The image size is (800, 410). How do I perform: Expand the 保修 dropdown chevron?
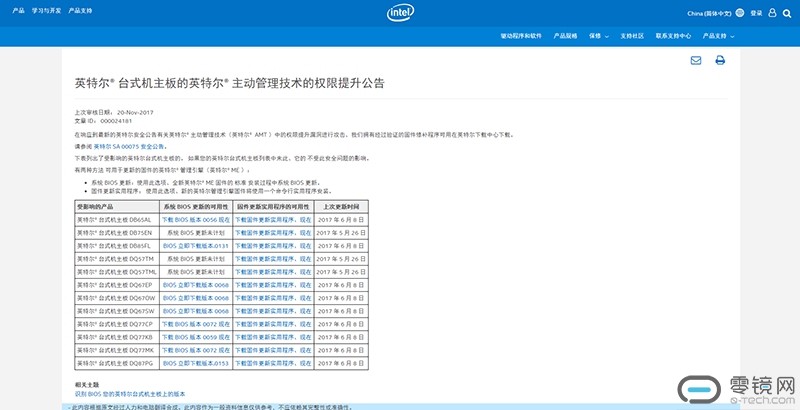point(607,37)
